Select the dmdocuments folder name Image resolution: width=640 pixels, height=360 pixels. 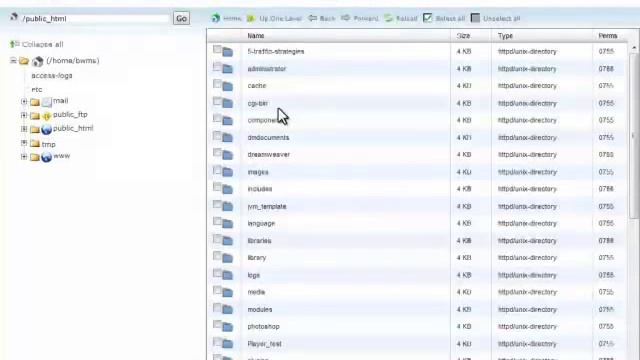click(268, 138)
